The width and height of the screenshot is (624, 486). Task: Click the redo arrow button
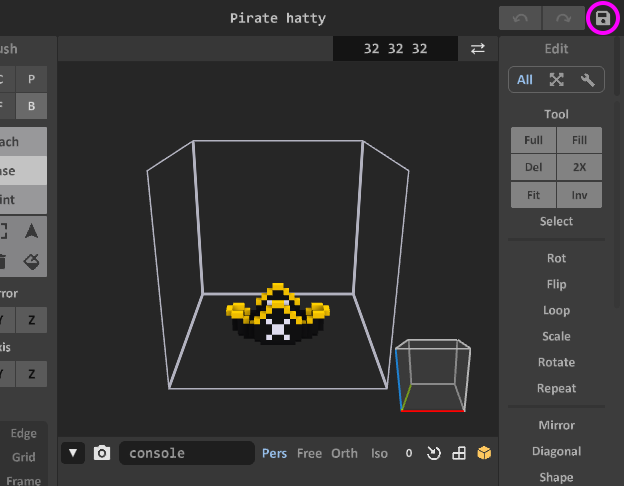tap(563, 18)
